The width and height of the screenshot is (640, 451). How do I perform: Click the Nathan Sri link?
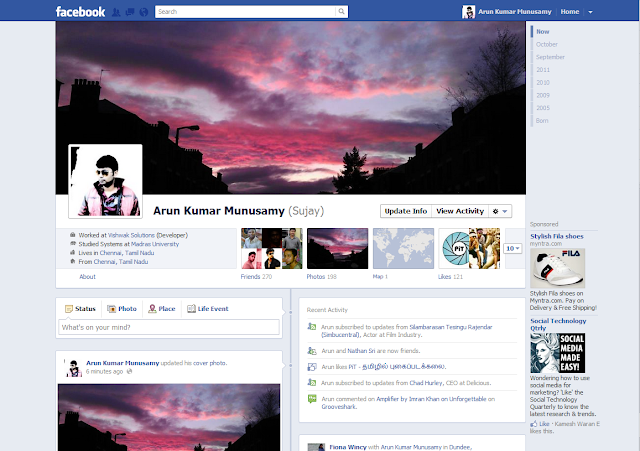click(x=361, y=351)
